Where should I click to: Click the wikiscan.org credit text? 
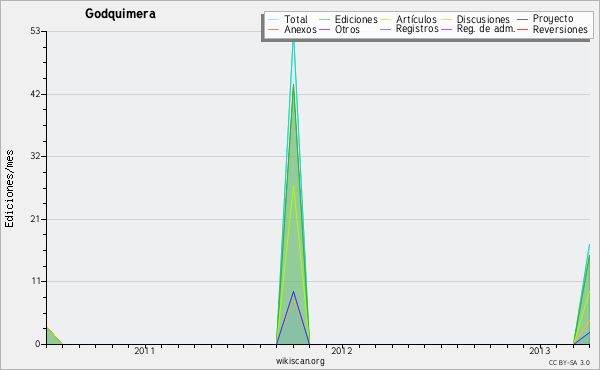[300, 361]
